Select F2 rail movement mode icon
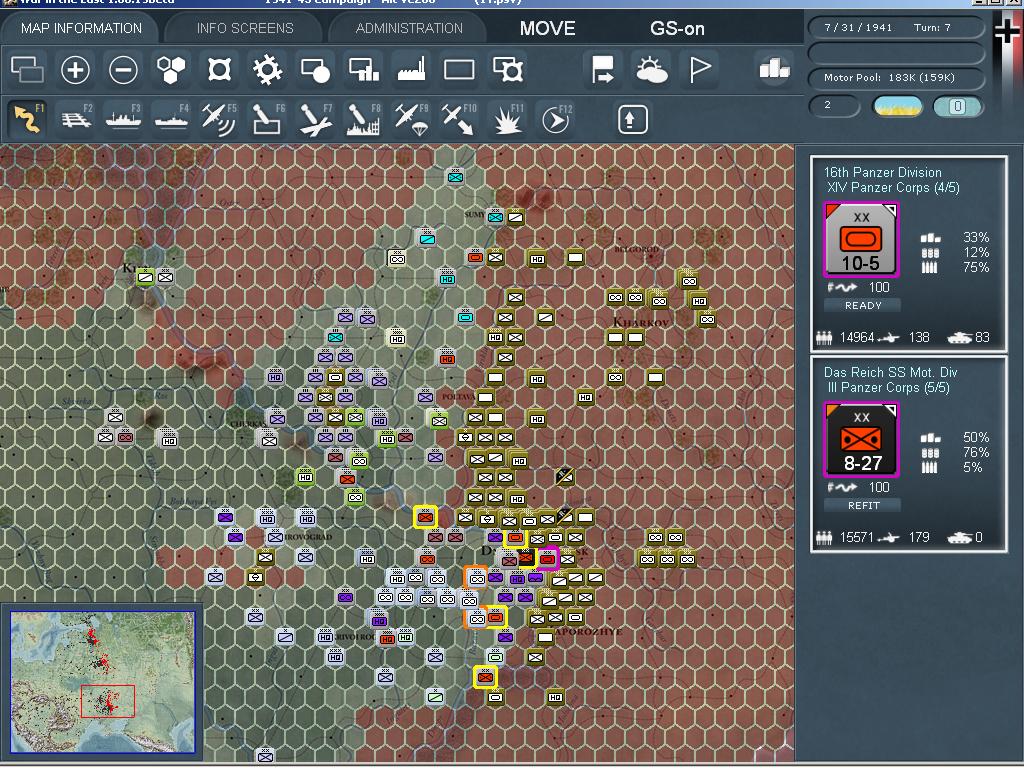1024x768 pixels. click(76, 118)
